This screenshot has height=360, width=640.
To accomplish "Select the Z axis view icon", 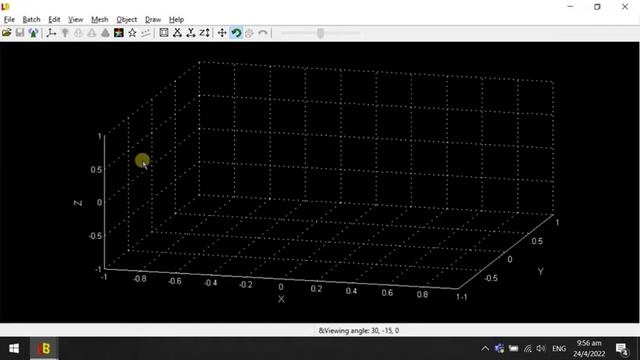I will click(x=204, y=33).
